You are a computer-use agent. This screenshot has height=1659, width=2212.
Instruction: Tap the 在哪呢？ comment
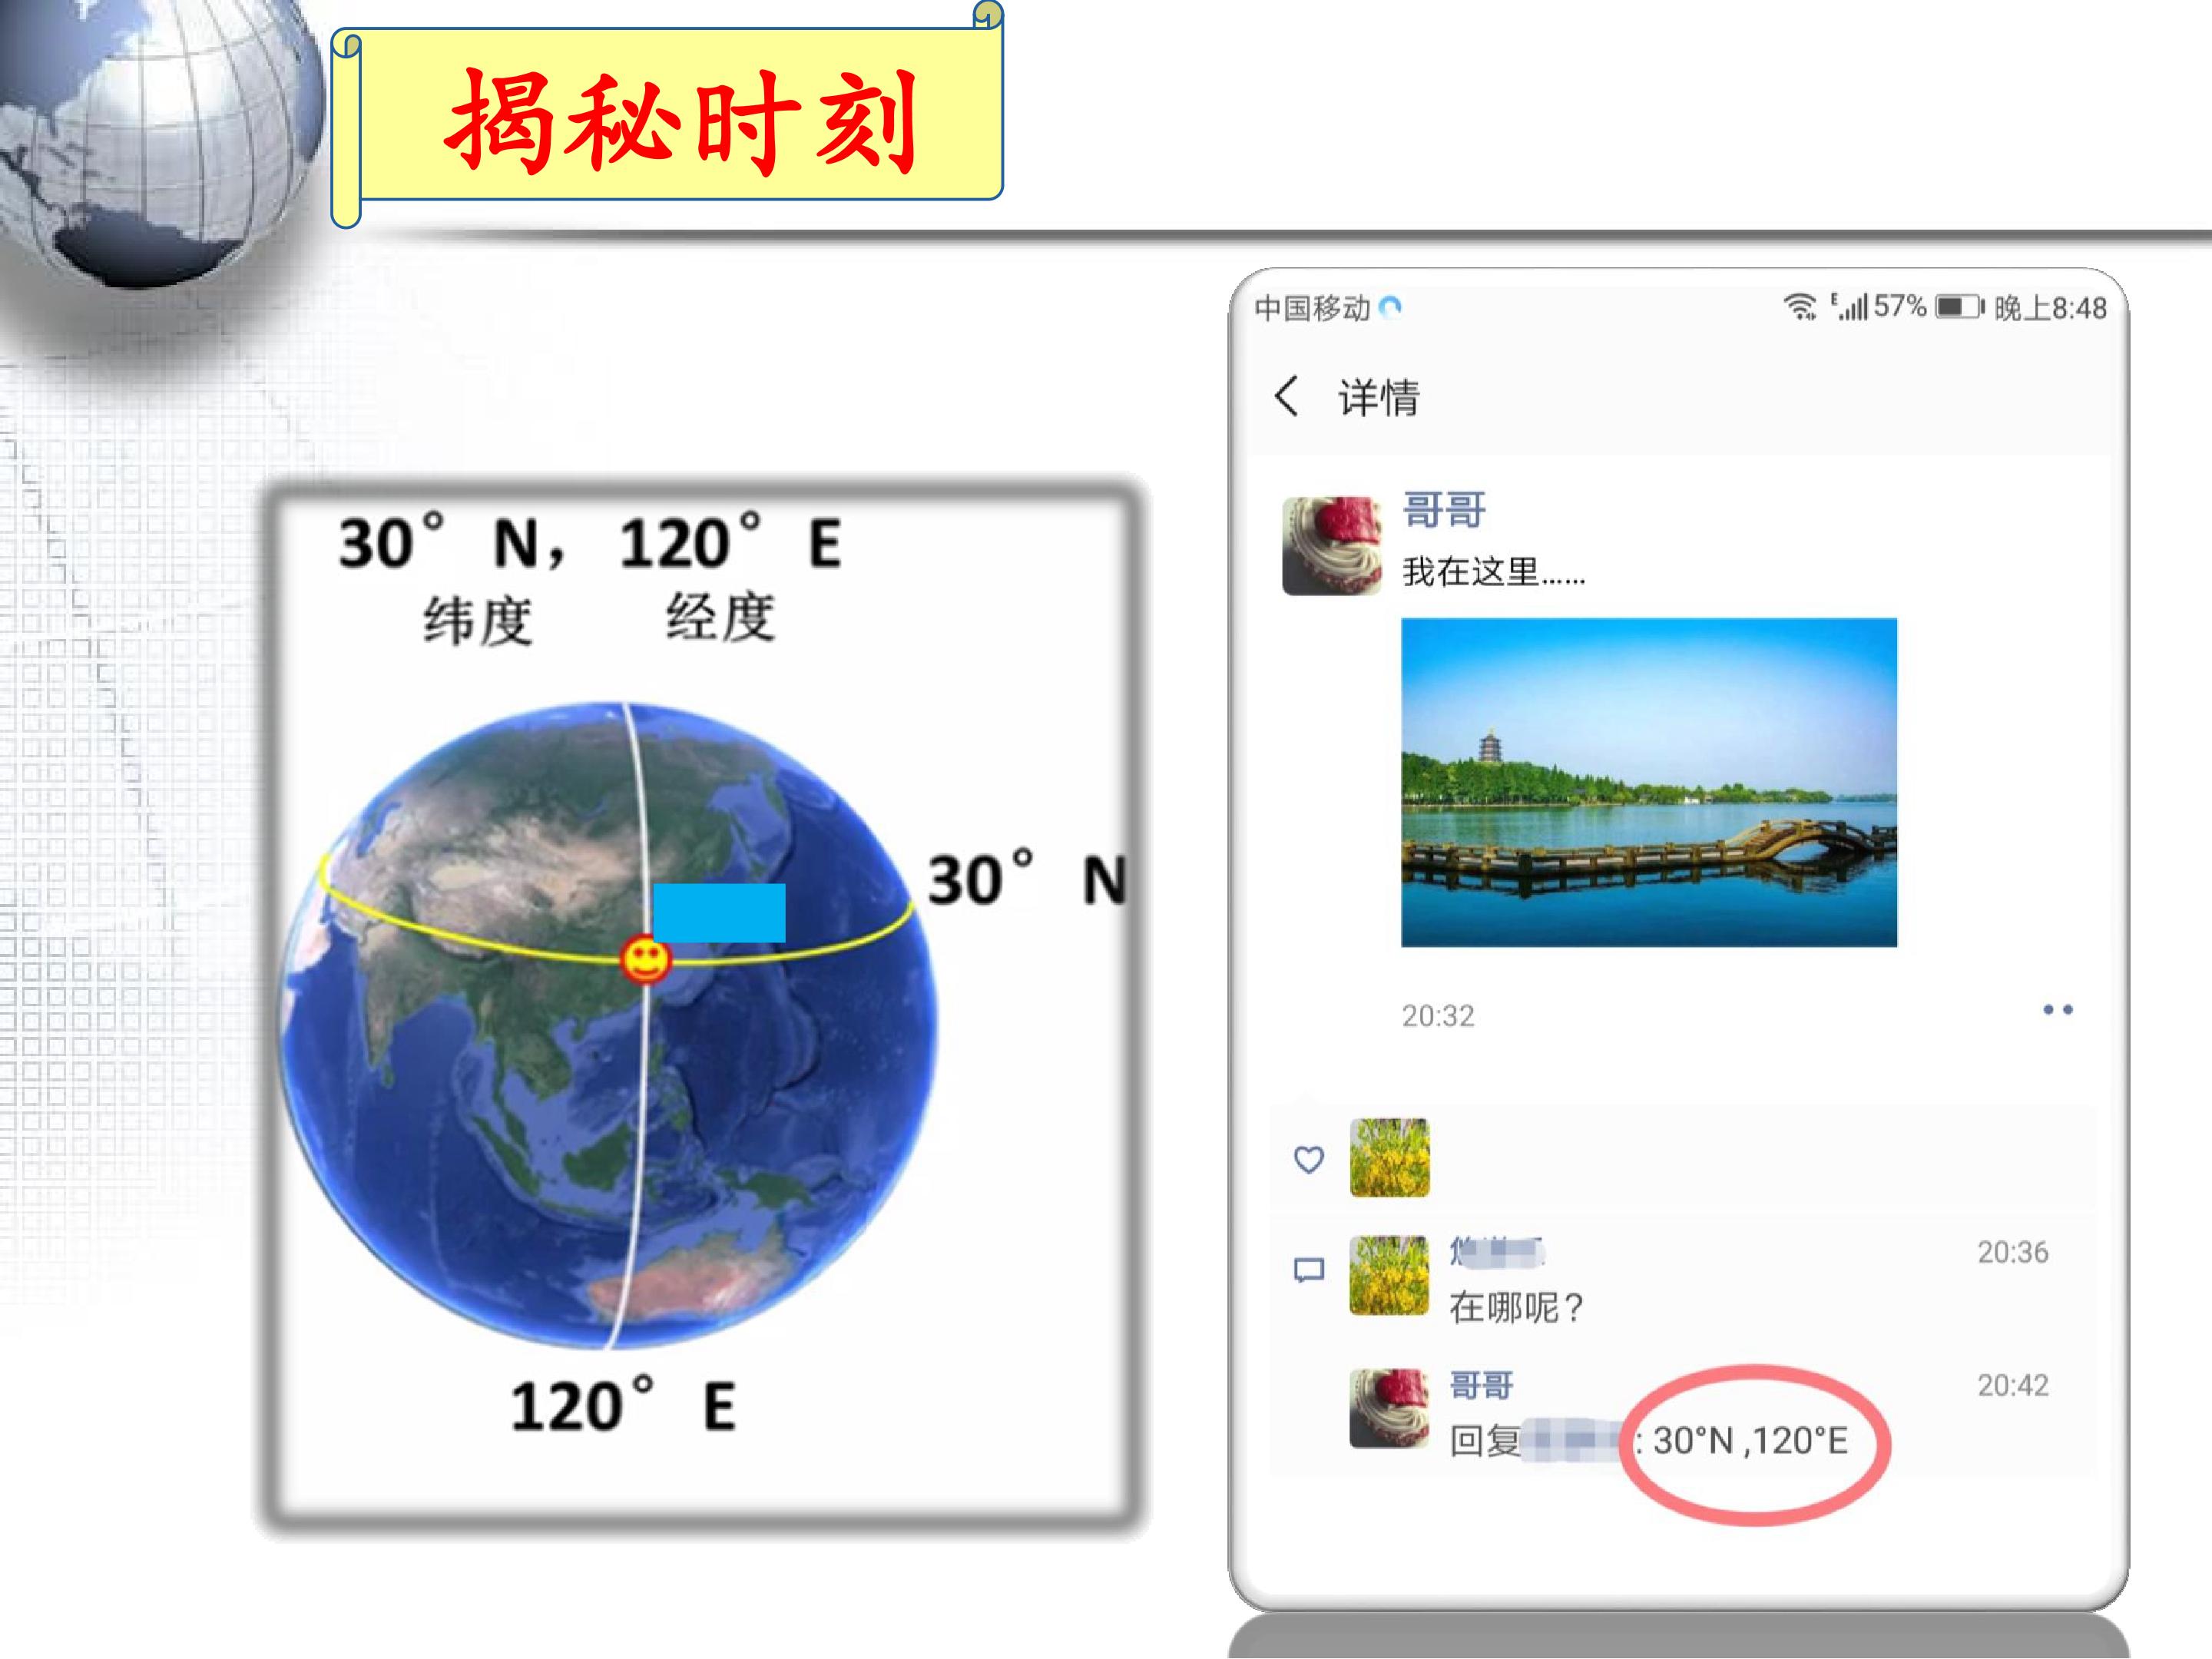(x=1516, y=1307)
